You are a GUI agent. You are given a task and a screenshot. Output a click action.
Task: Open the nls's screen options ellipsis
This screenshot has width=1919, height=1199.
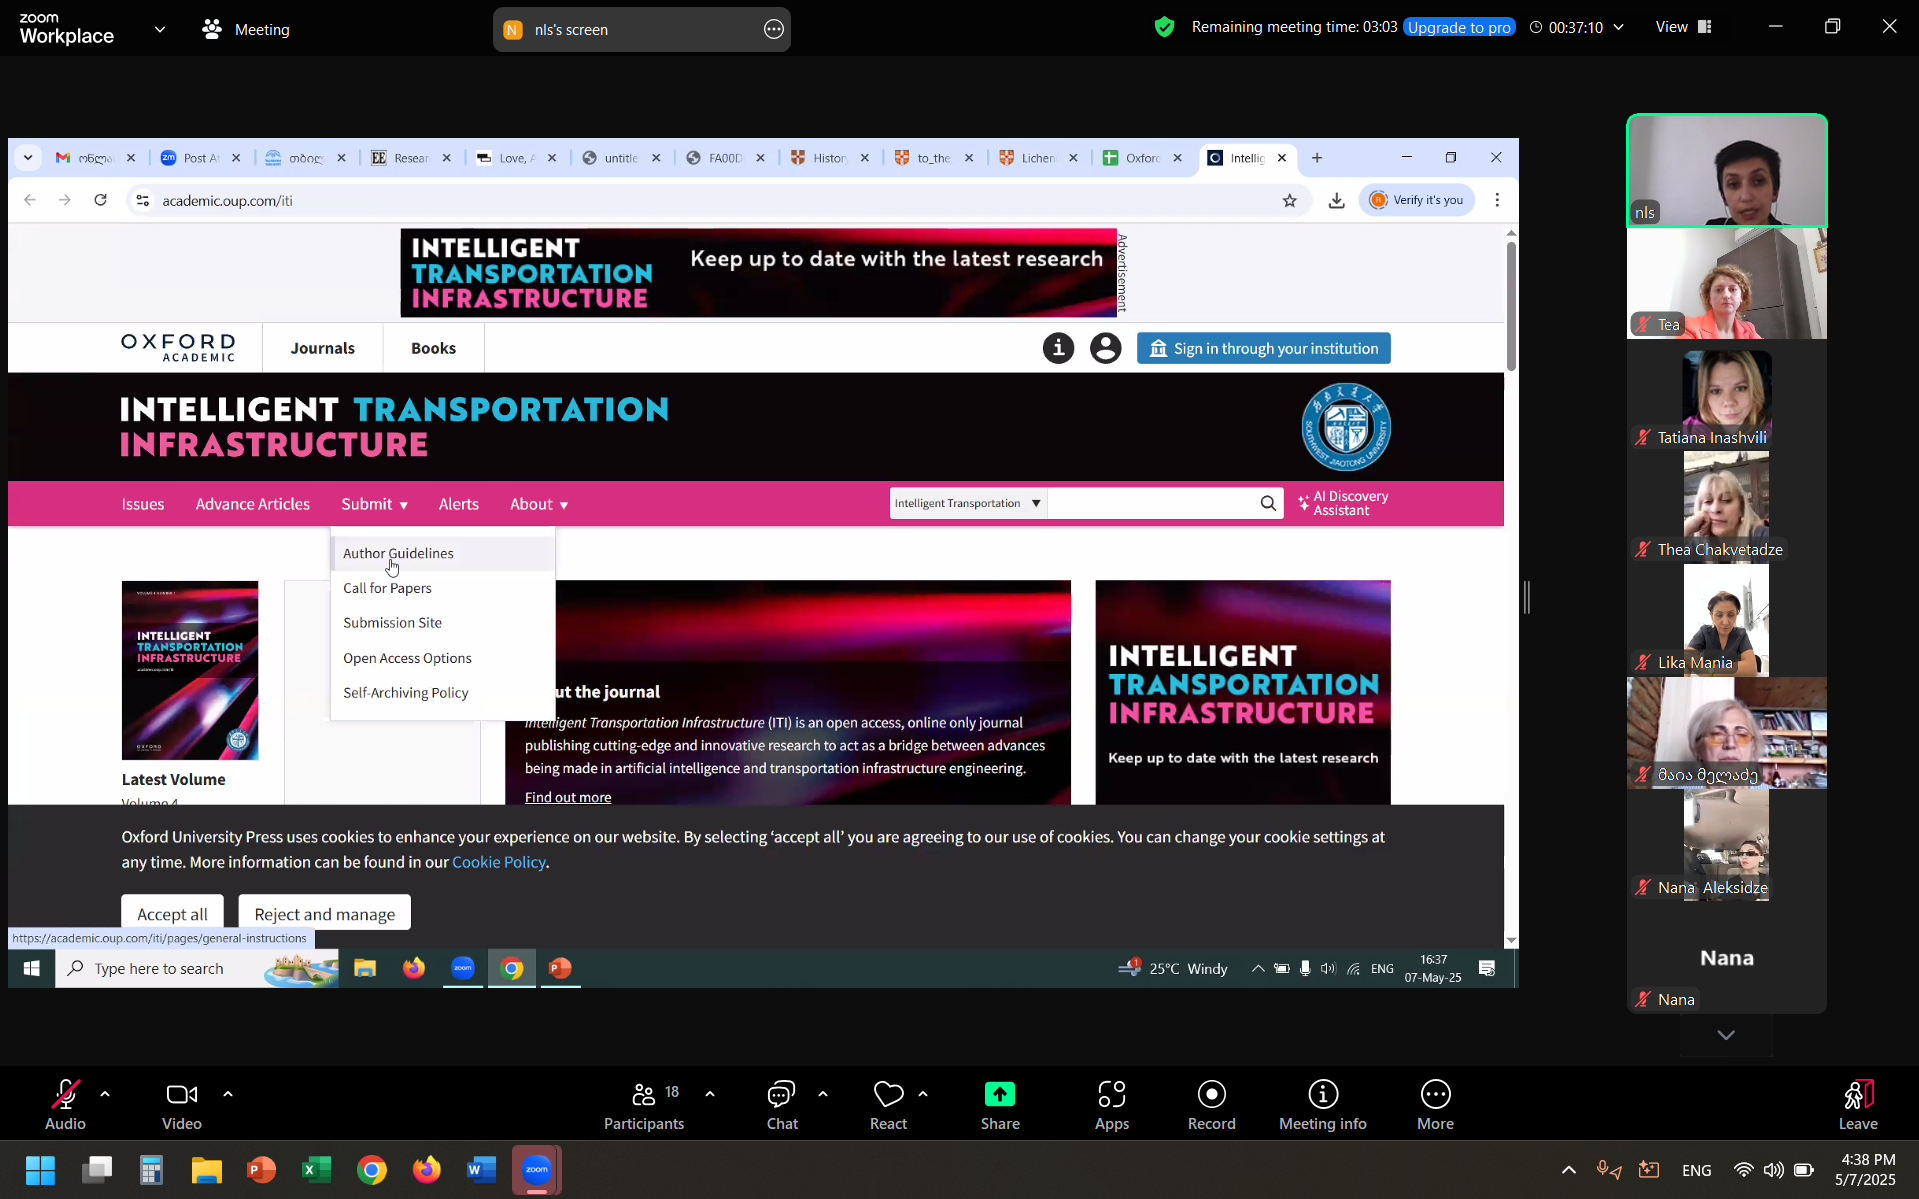click(773, 29)
